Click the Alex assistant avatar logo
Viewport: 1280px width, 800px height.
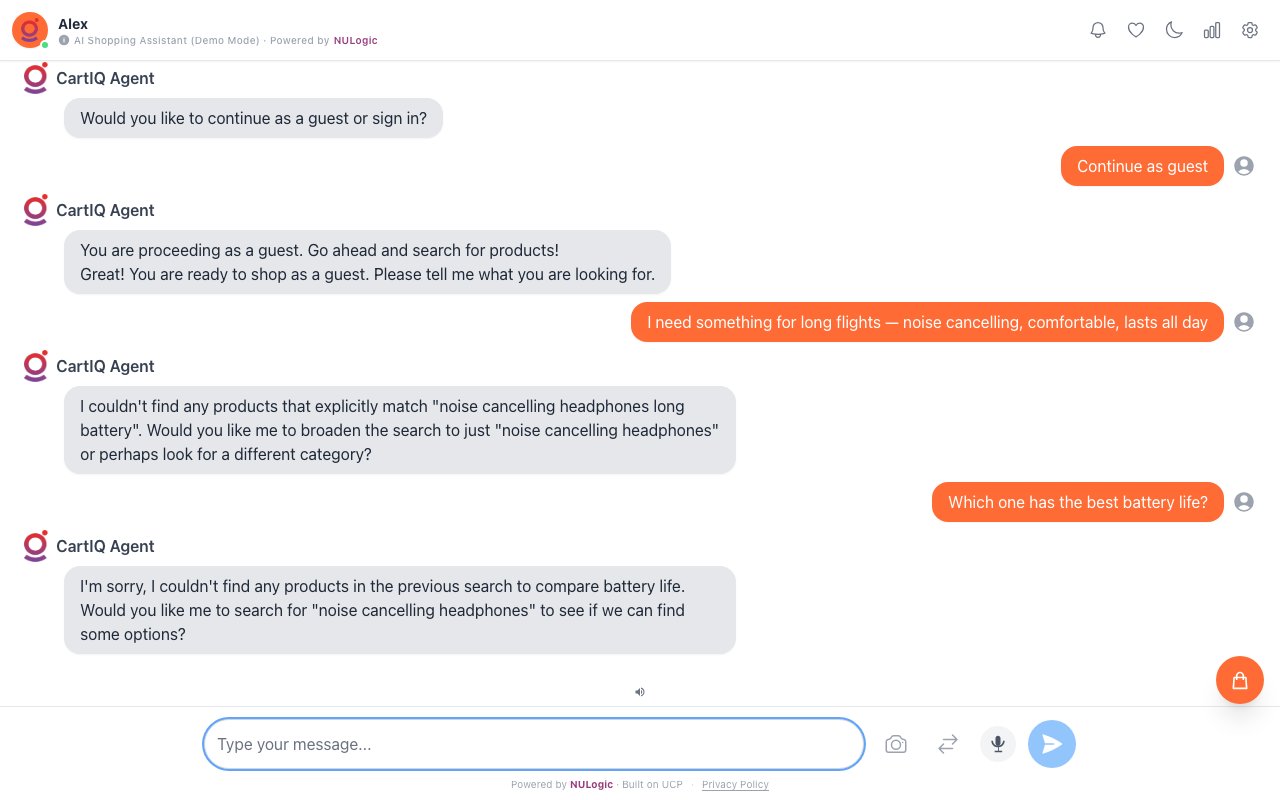[x=29, y=30]
